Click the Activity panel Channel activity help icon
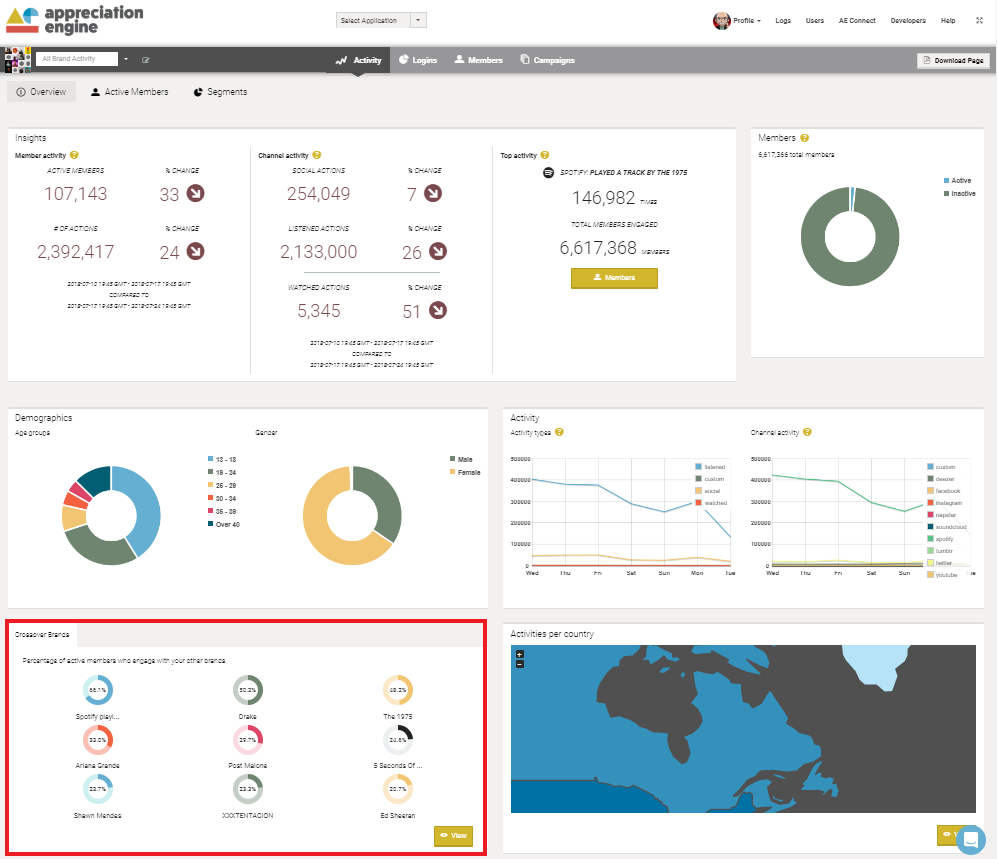Image resolution: width=997 pixels, height=859 pixels. [x=808, y=432]
